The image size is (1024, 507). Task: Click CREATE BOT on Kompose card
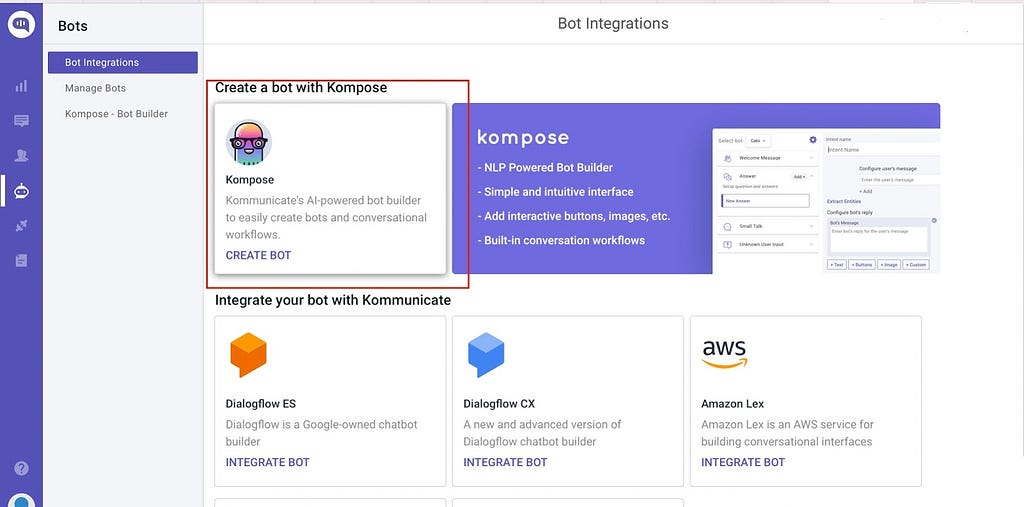click(x=259, y=255)
